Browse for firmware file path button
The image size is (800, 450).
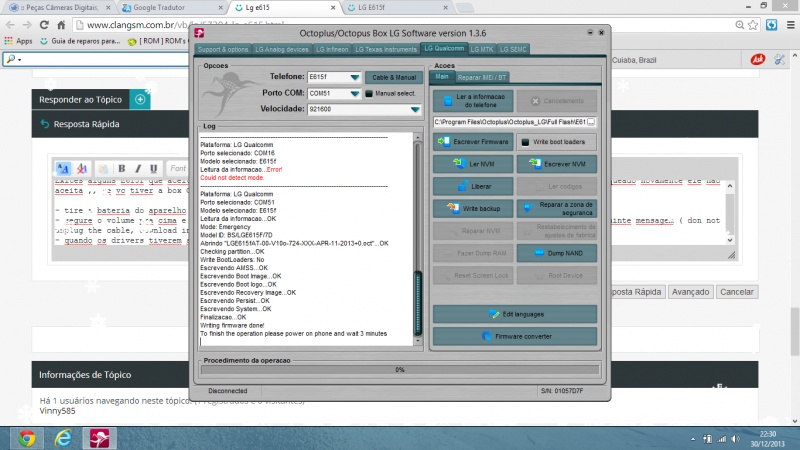pos(591,122)
